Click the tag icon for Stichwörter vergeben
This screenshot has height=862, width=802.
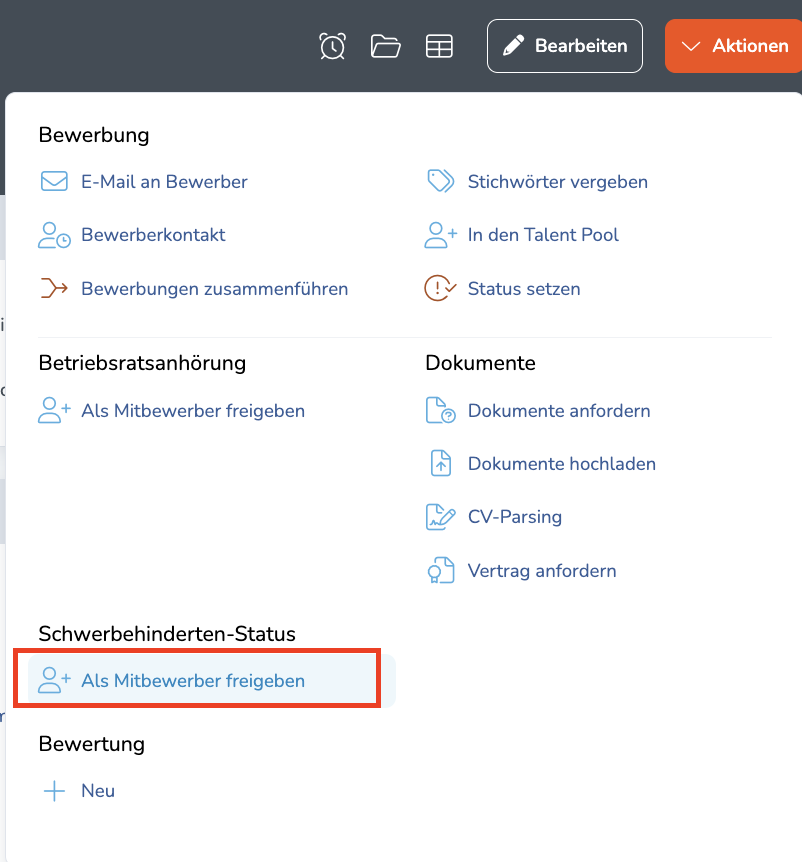441,181
